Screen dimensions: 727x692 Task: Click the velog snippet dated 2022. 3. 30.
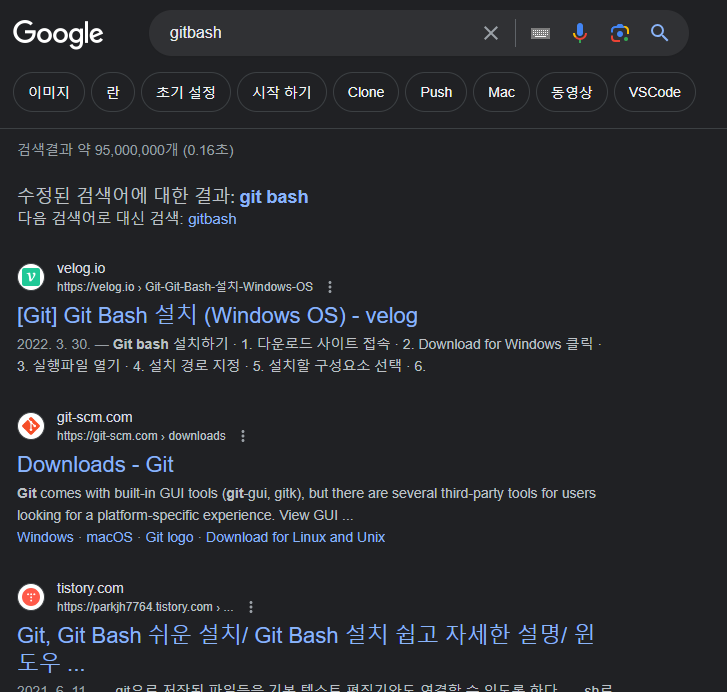click(309, 355)
